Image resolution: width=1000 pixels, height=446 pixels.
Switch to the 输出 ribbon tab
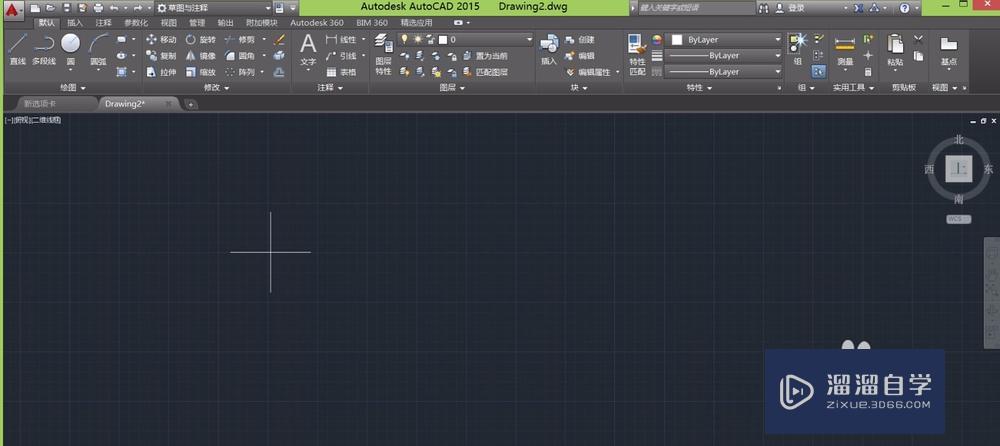[x=225, y=22]
